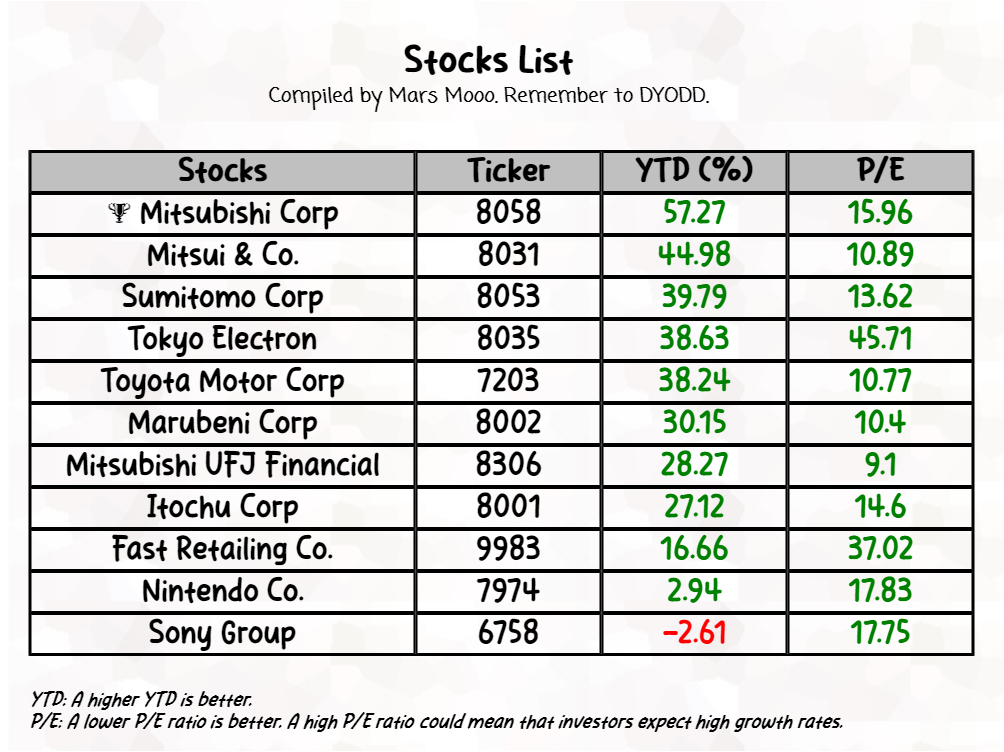Select the Stocks column header
Screen dimensions: 1004x752
[222, 171]
